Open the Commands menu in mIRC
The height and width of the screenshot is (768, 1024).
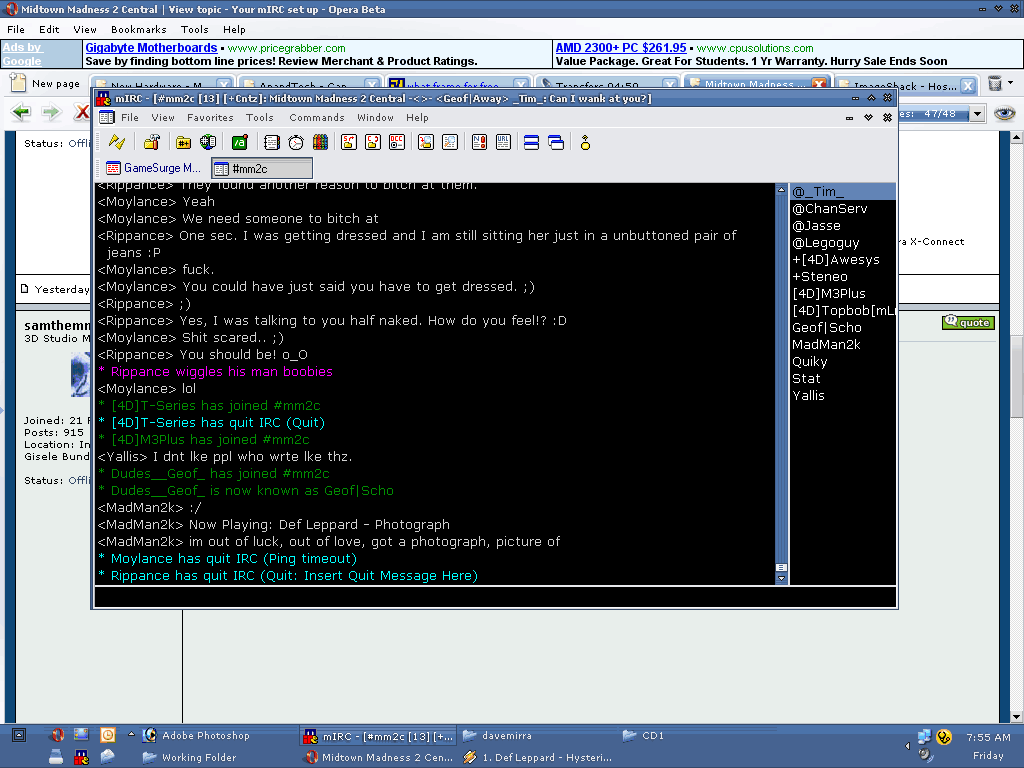(316, 118)
